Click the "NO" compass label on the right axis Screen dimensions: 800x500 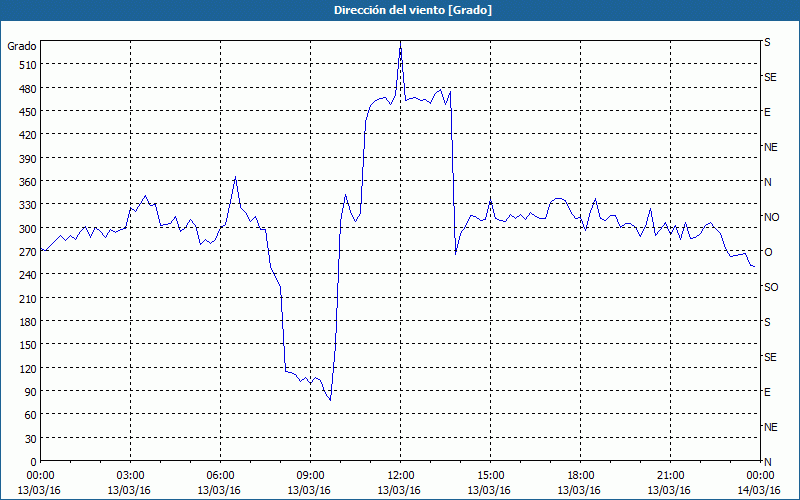(x=771, y=217)
